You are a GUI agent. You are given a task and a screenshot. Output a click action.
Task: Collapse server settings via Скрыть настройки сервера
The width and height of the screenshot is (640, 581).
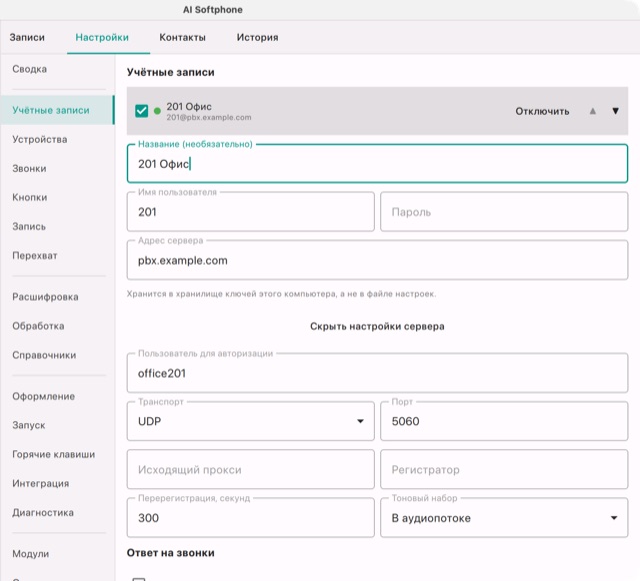(377, 326)
